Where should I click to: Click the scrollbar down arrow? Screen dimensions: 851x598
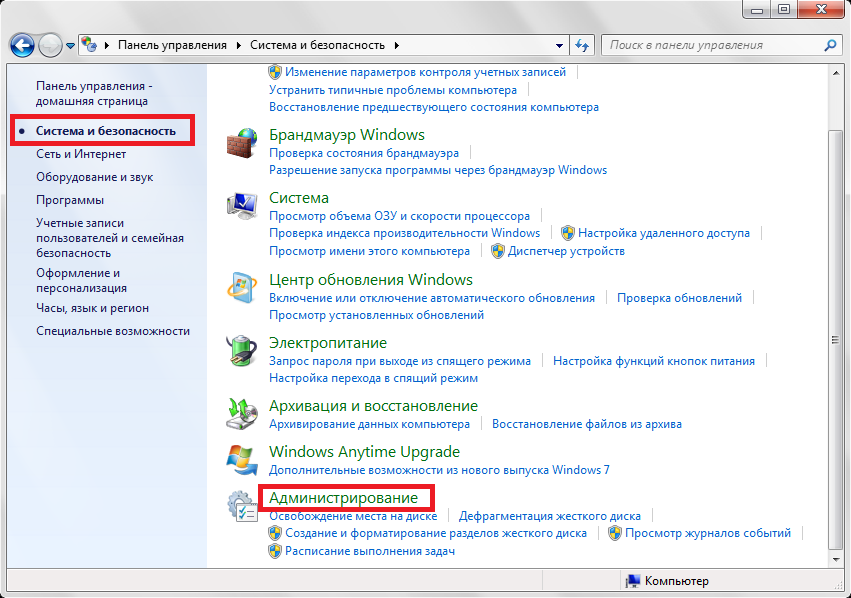point(836,559)
